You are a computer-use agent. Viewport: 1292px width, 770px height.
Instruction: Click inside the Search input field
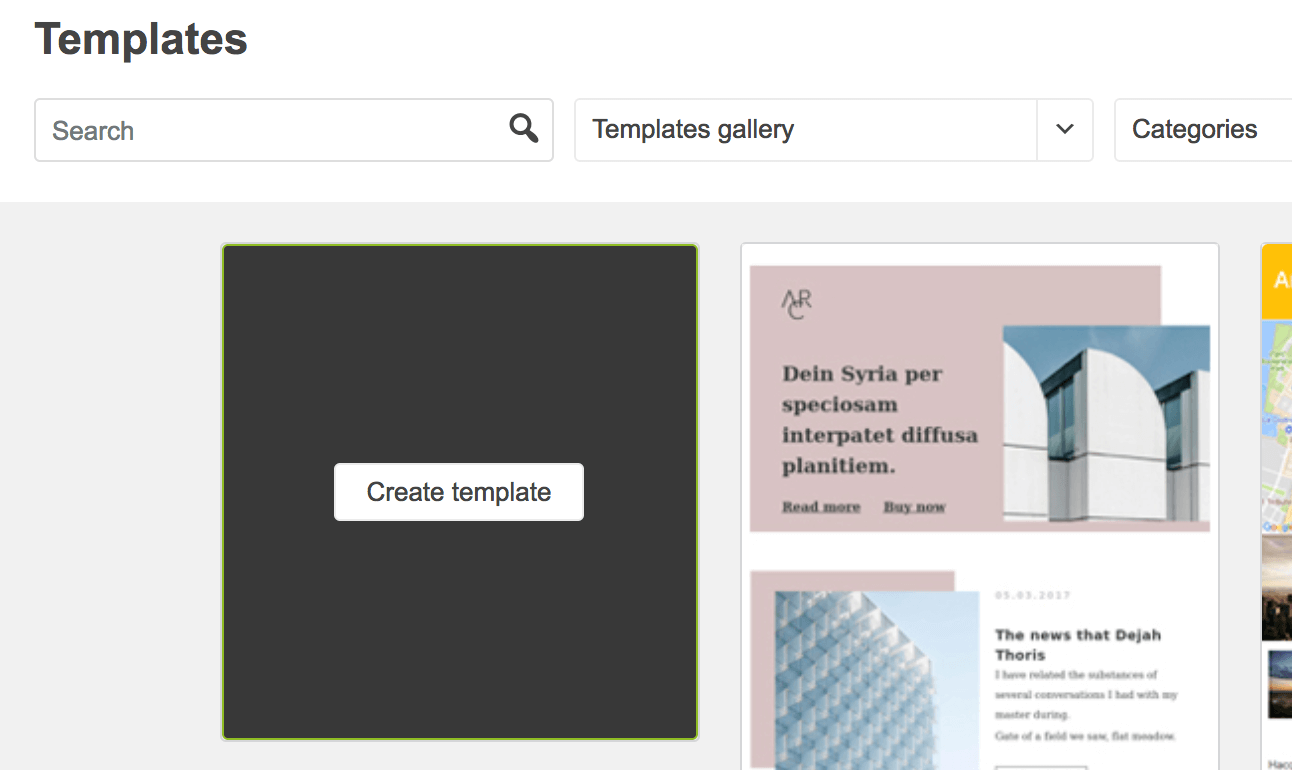coord(250,130)
